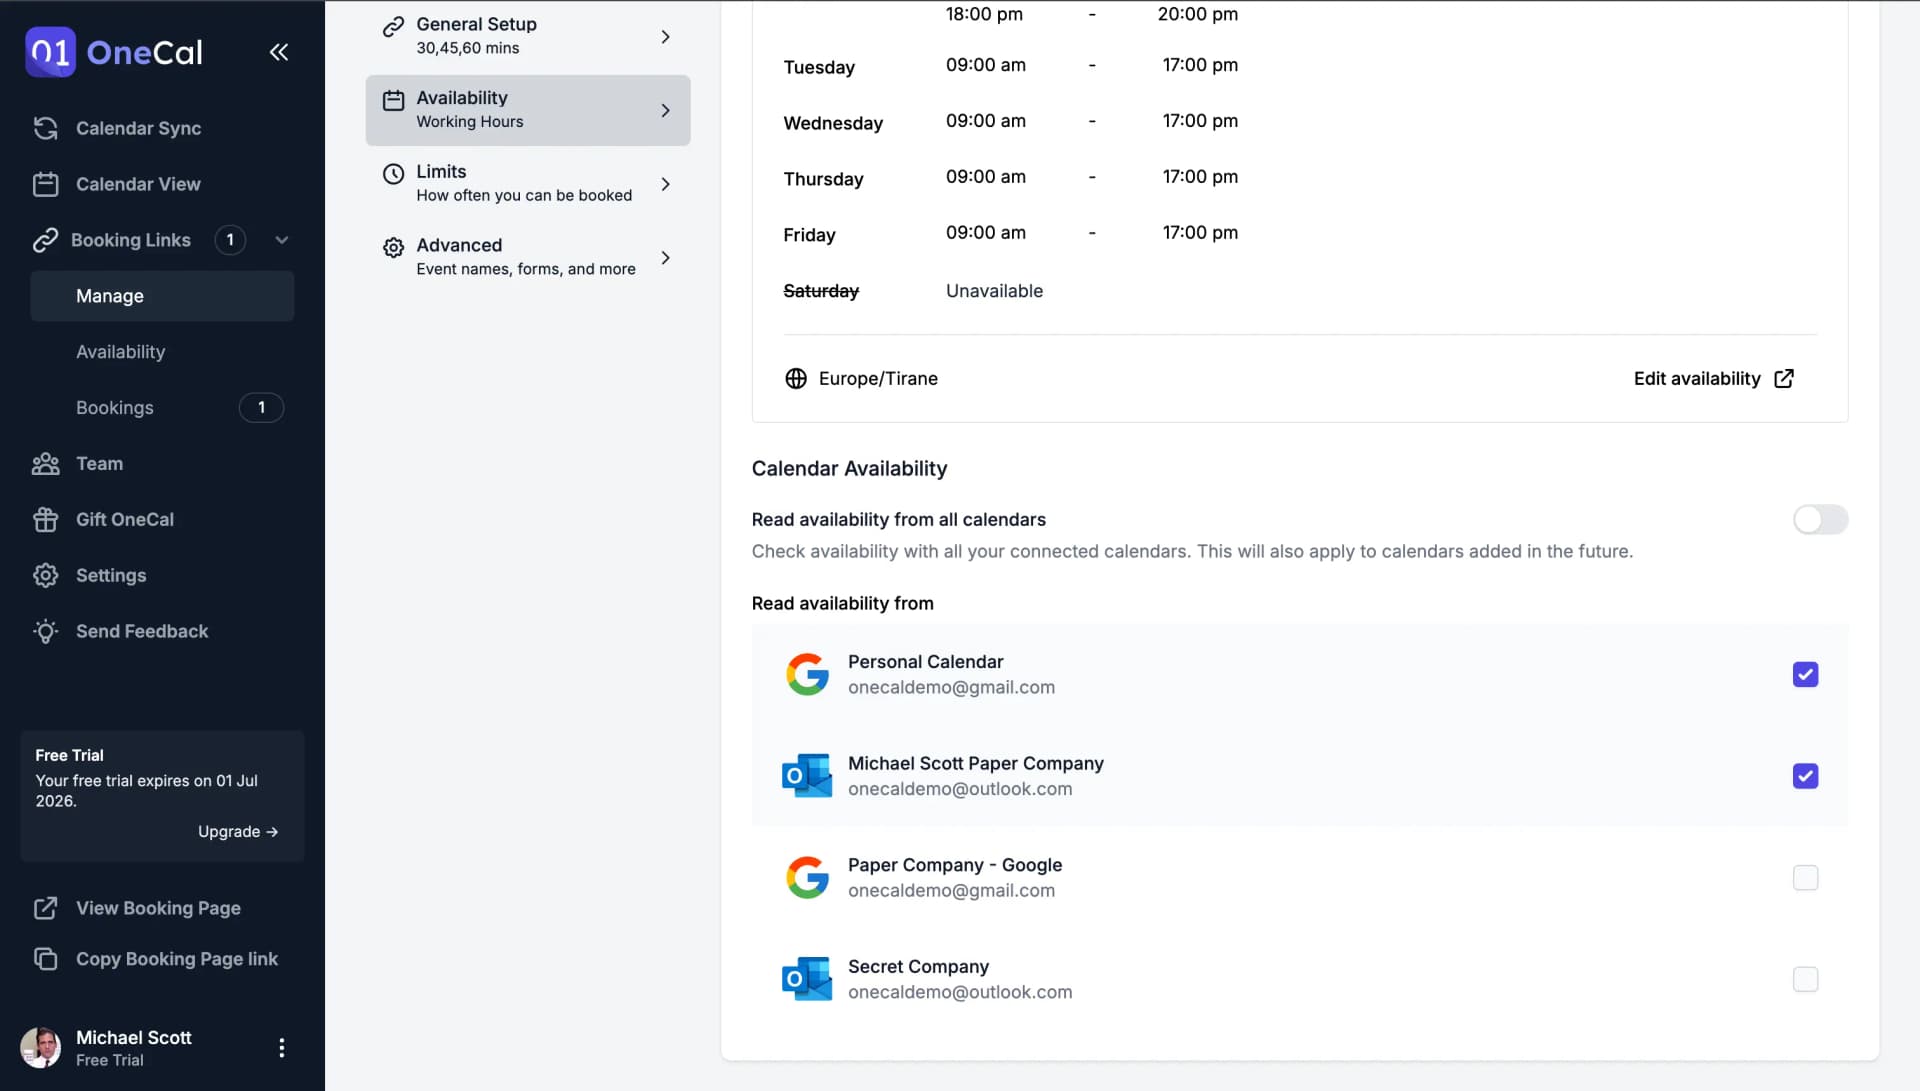This screenshot has width=1920, height=1091.
Task: Open the General Setup tab label
Action: click(477, 24)
